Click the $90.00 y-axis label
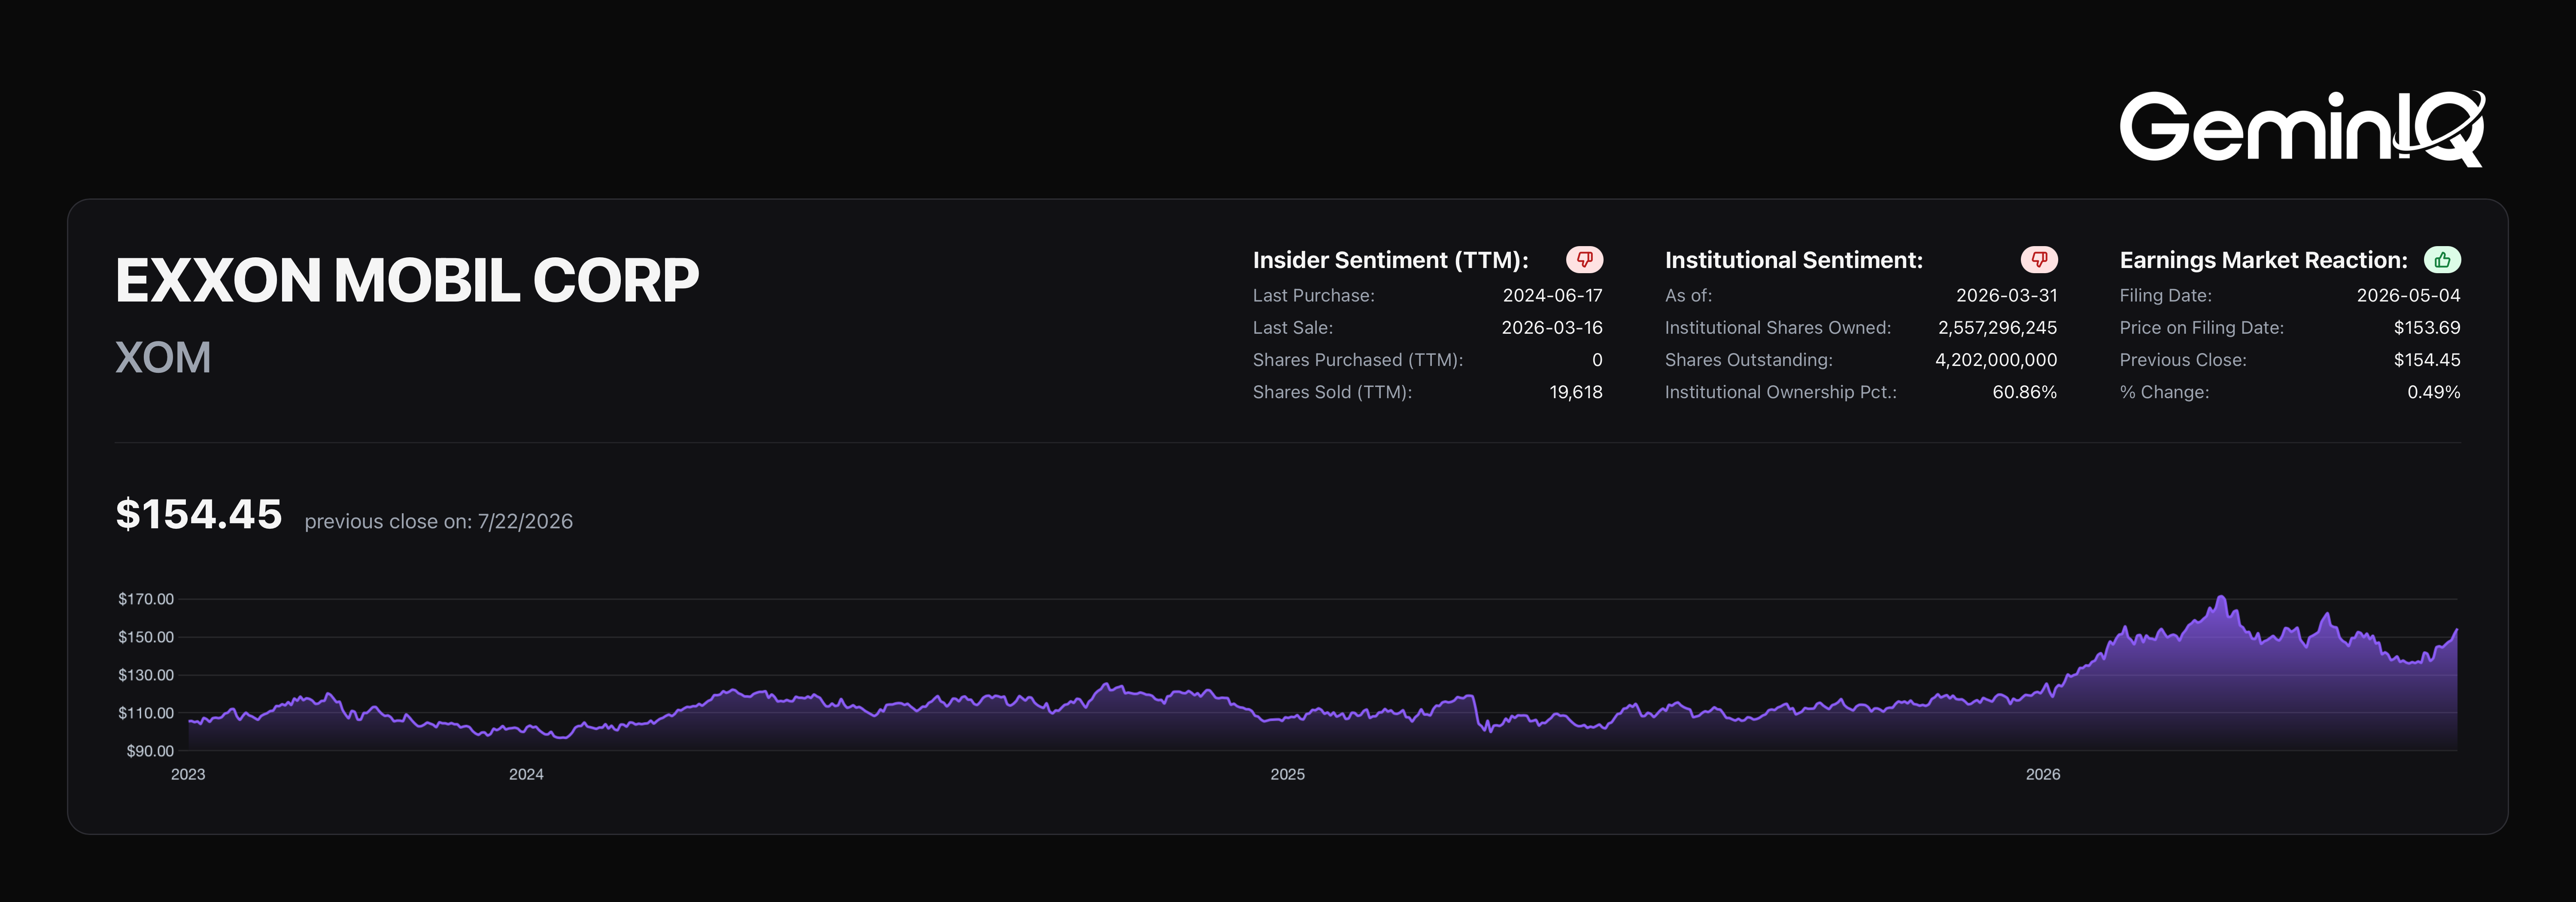Viewport: 2576px width, 902px height. click(x=150, y=751)
